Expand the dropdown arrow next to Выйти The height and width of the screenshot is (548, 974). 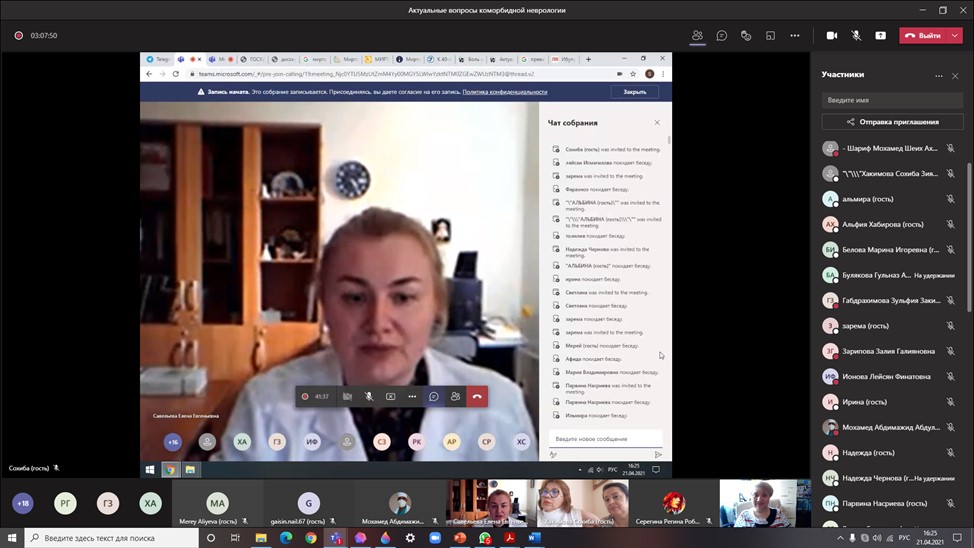(955, 35)
